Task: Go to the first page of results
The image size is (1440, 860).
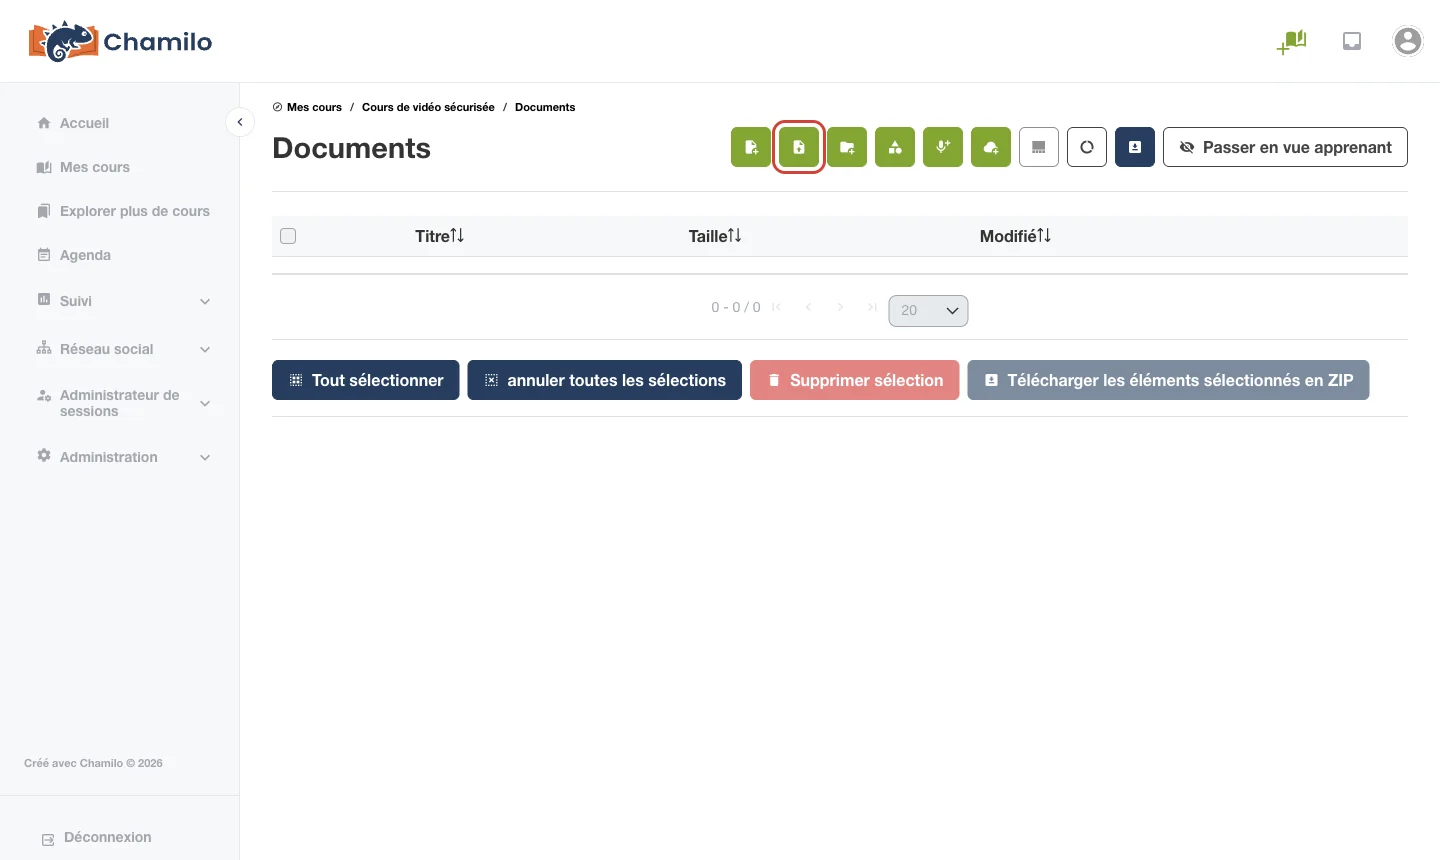Action: tap(777, 307)
